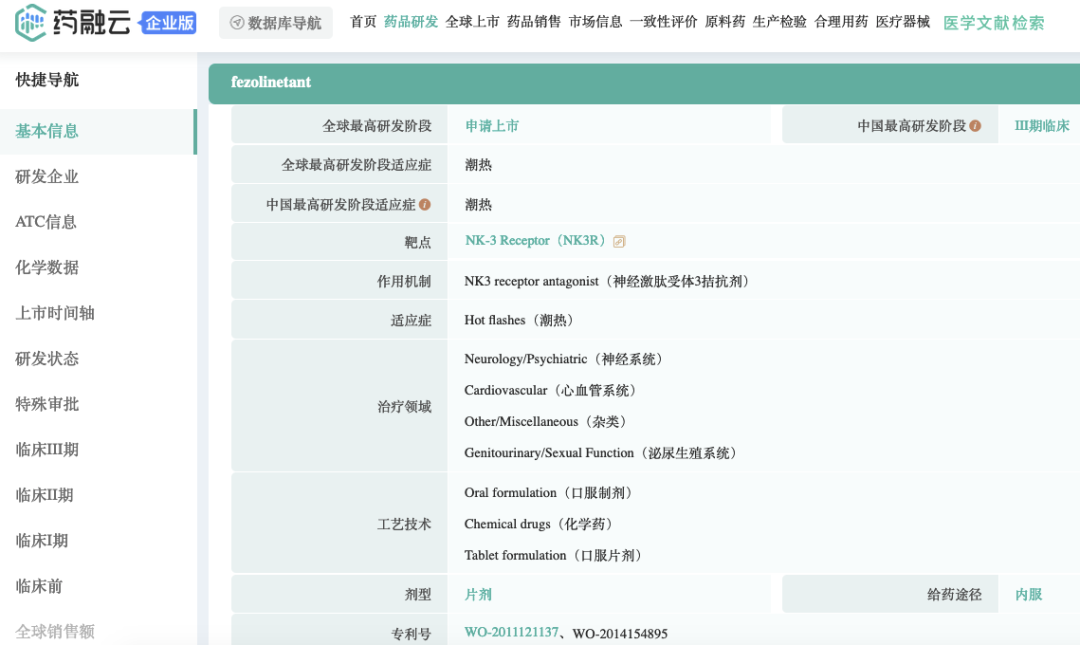This screenshot has height=645, width=1080.
Task: Click the 靶点 row label
Action: [x=417, y=243]
